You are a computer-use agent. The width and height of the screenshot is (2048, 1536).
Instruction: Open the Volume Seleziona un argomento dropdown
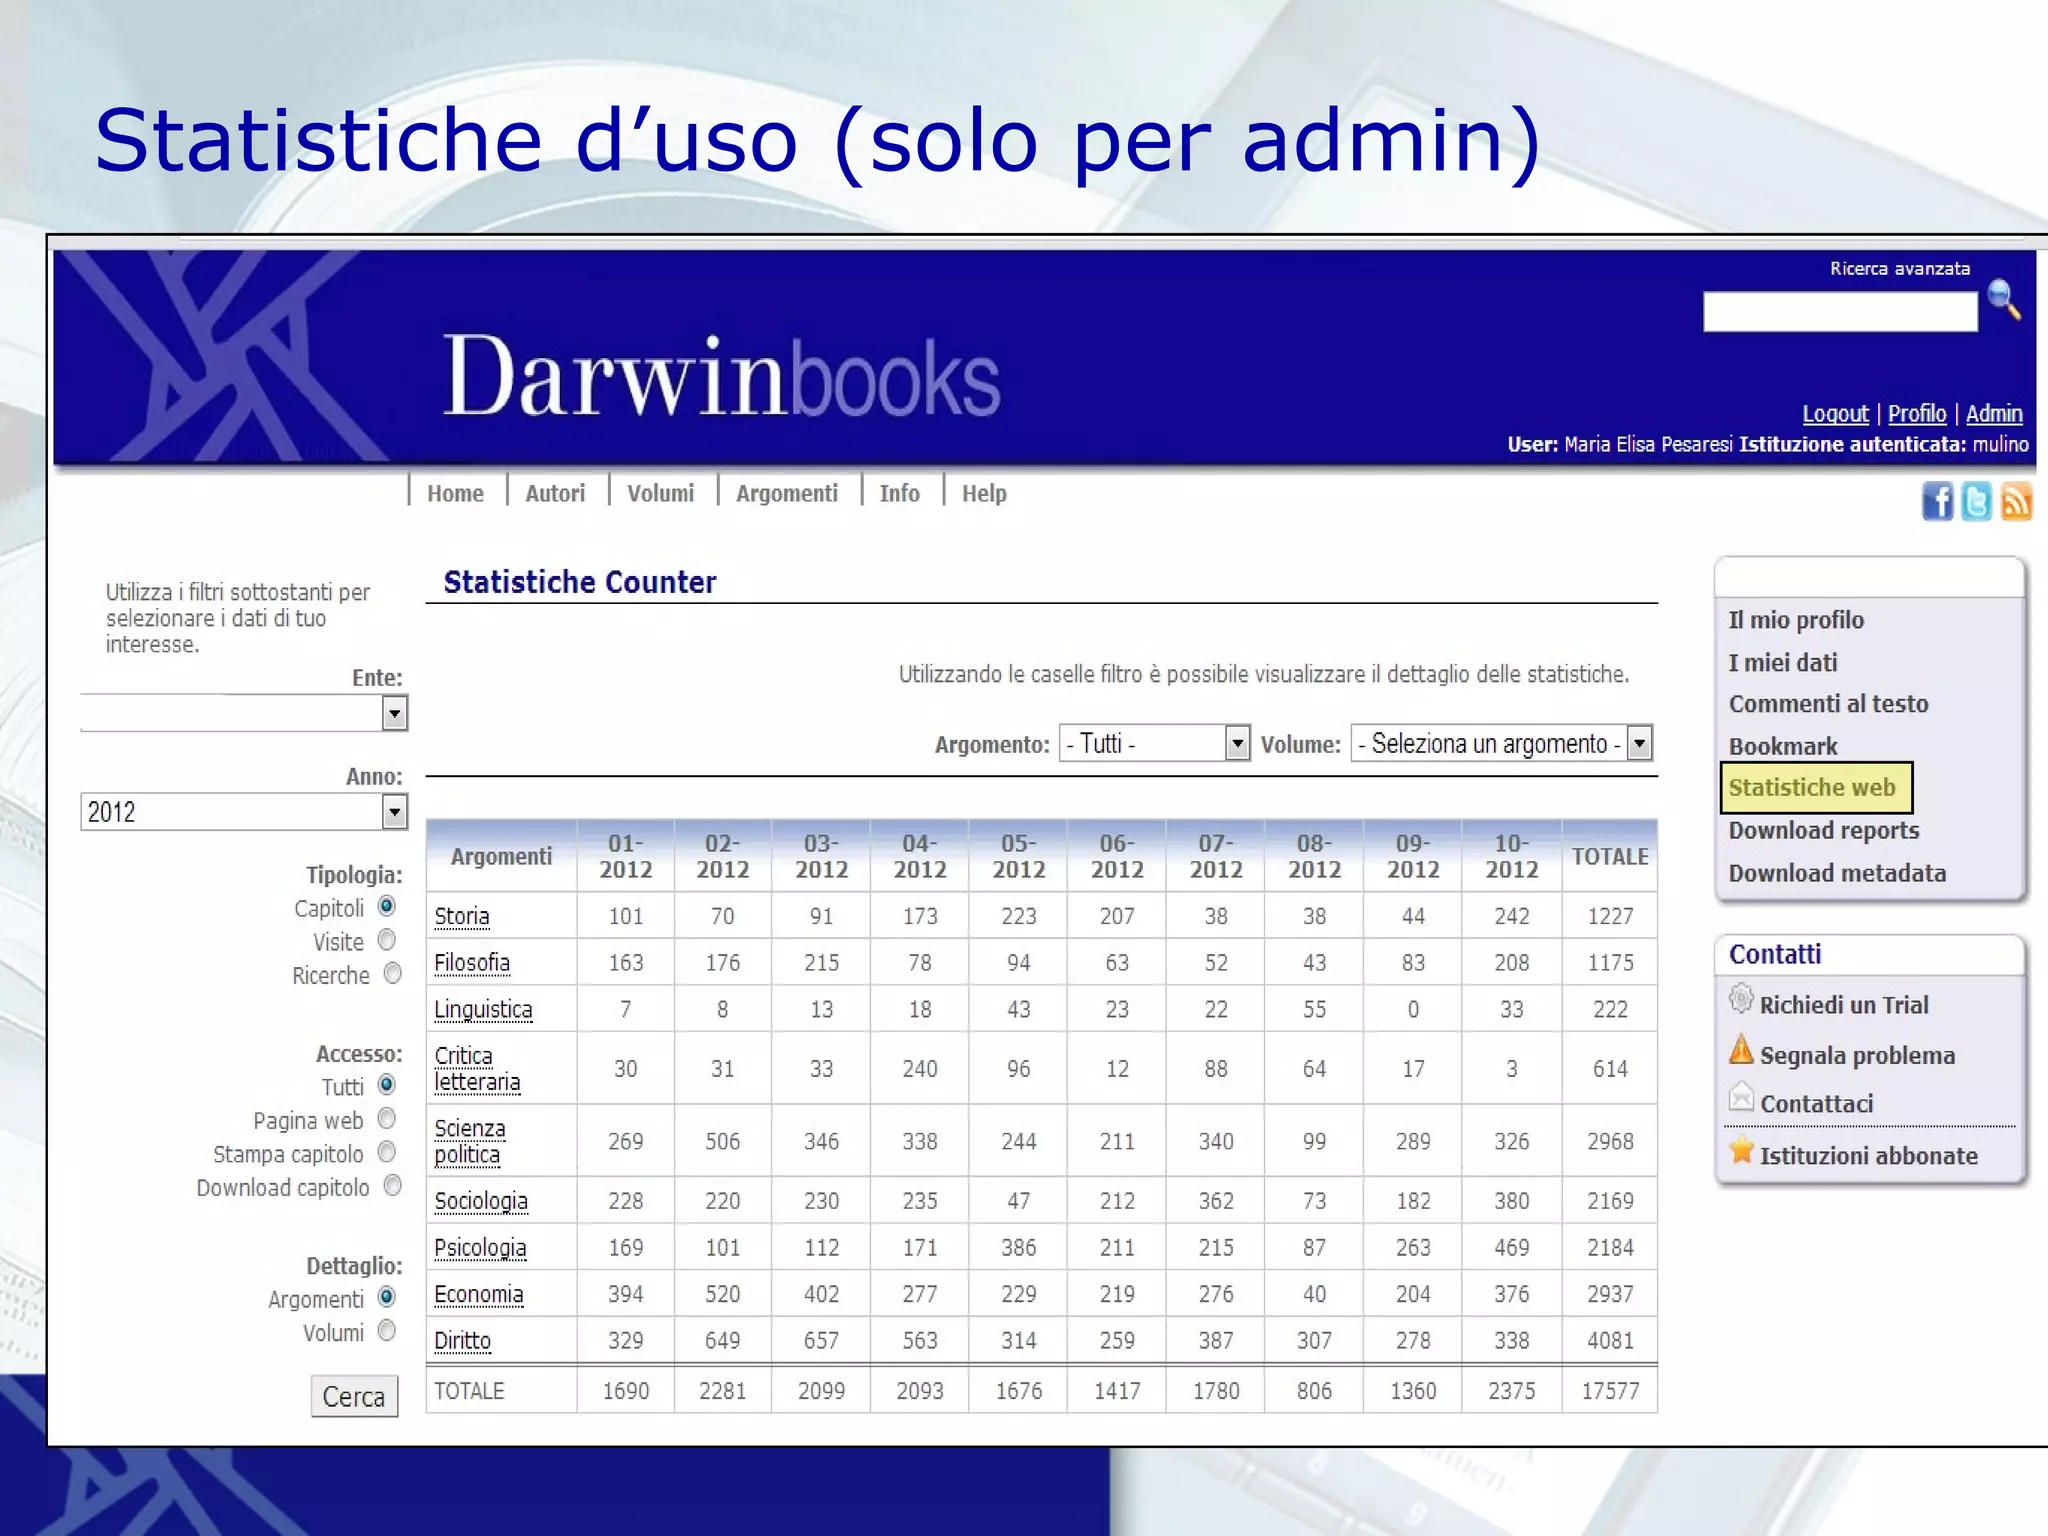point(1502,743)
